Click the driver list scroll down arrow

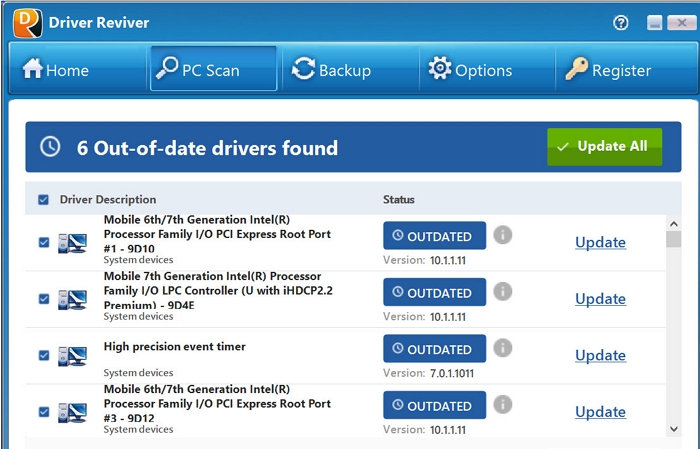click(674, 429)
